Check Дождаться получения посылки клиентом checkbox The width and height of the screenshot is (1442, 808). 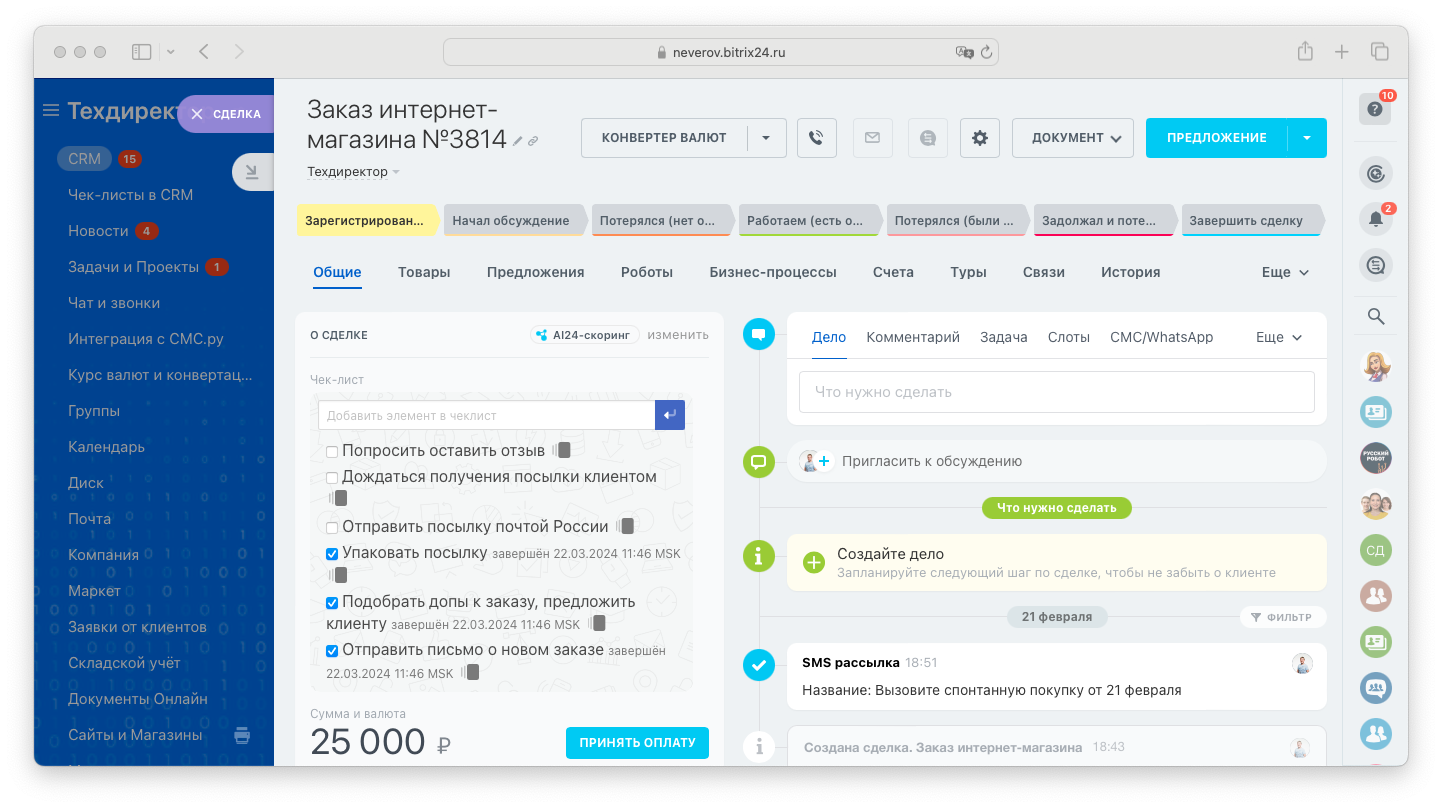pos(332,477)
